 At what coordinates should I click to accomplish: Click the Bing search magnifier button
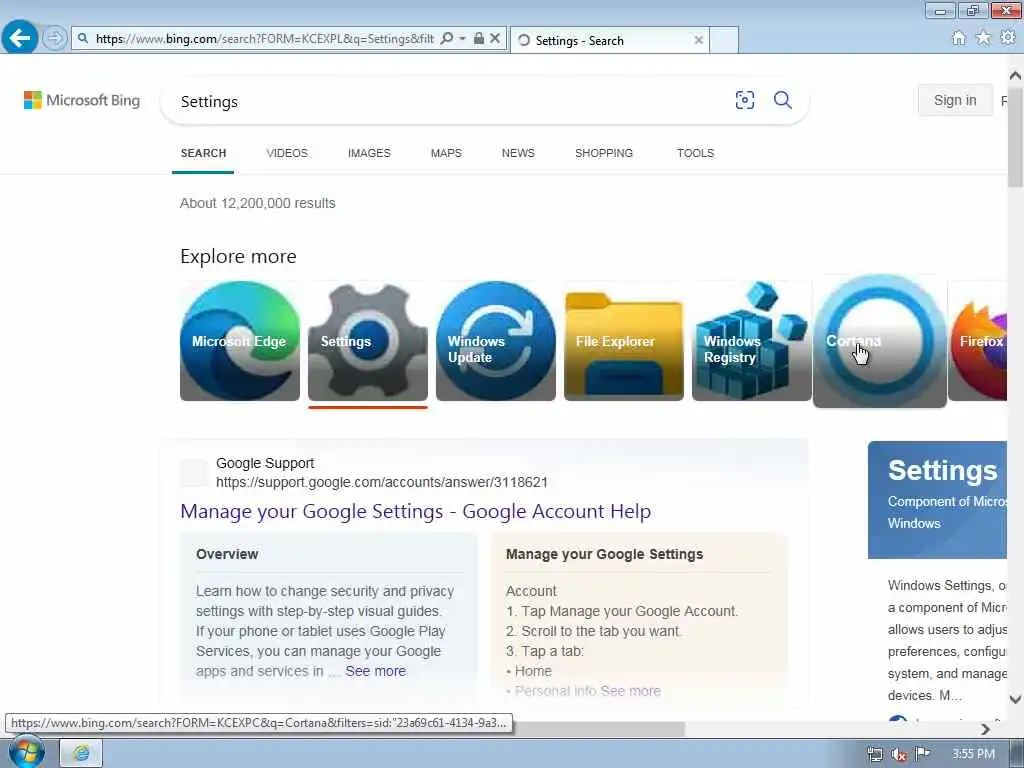pos(782,100)
